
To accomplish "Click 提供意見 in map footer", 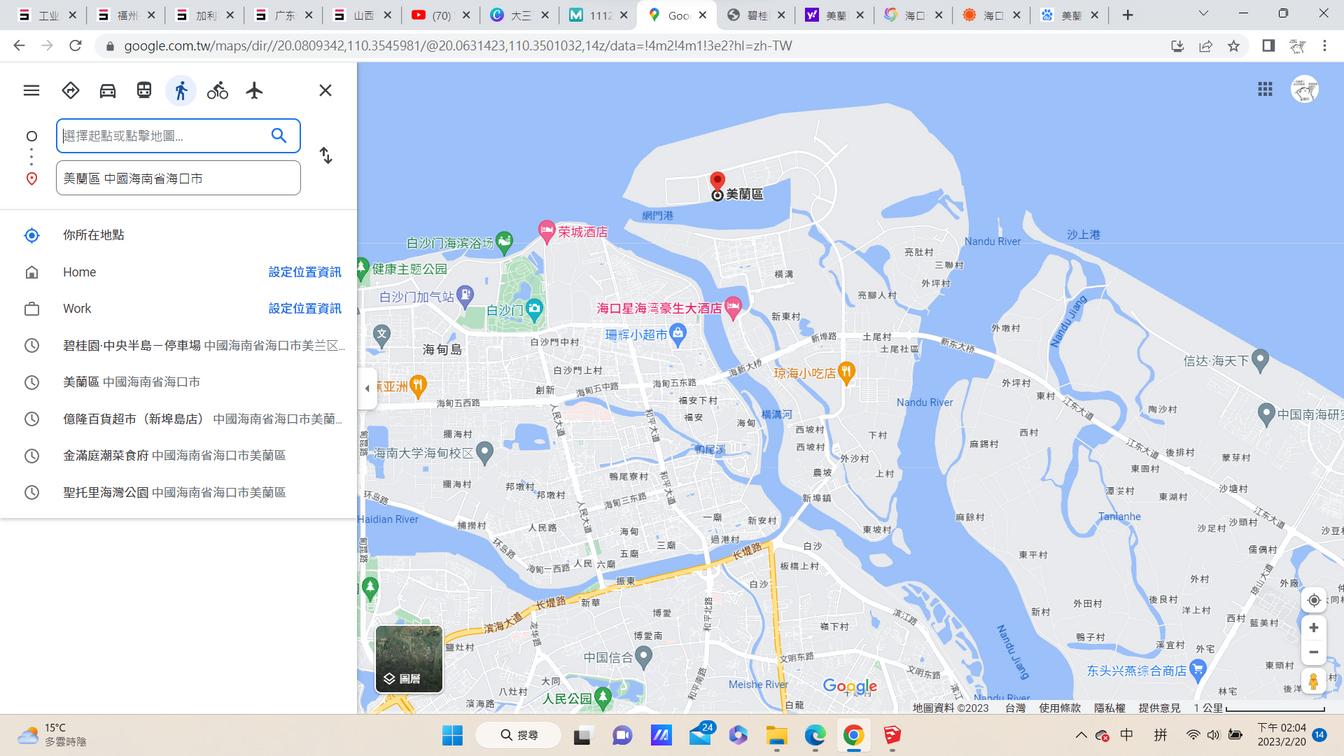I will coord(1159,708).
